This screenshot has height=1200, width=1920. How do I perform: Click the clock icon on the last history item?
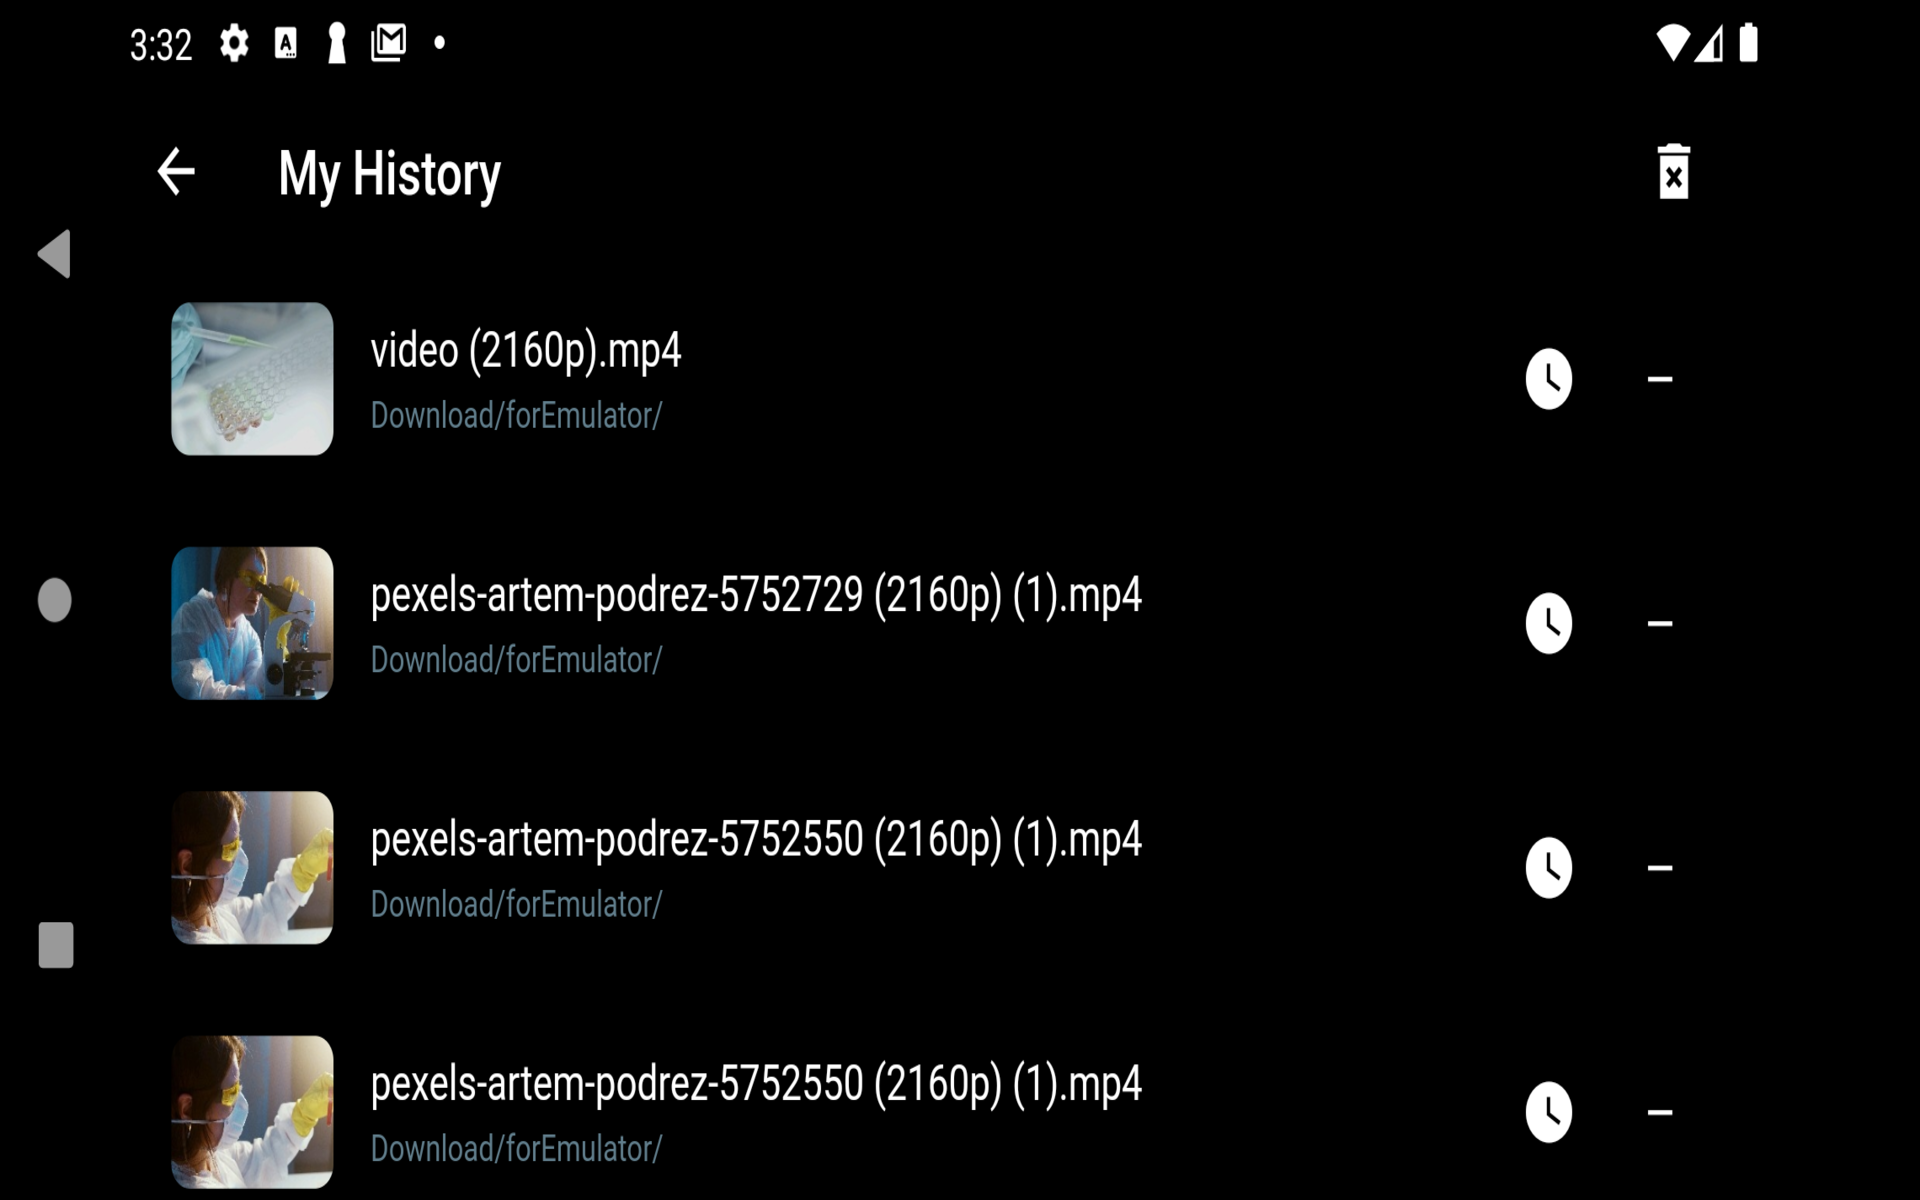[x=1548, y=1111]
